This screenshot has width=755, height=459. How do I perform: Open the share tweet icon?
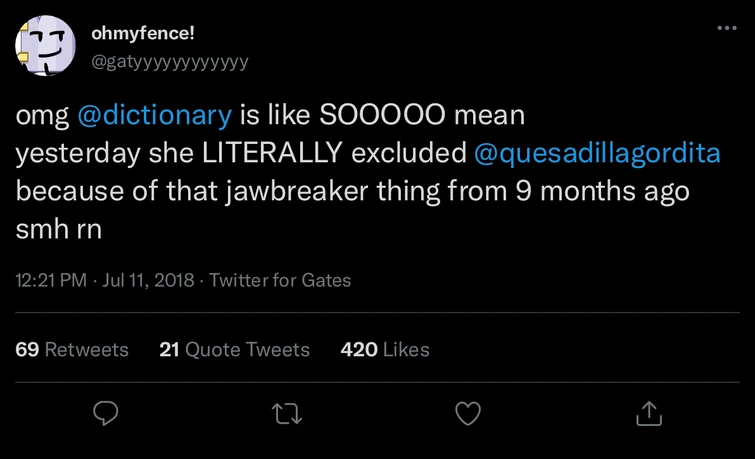coord(649,412)
